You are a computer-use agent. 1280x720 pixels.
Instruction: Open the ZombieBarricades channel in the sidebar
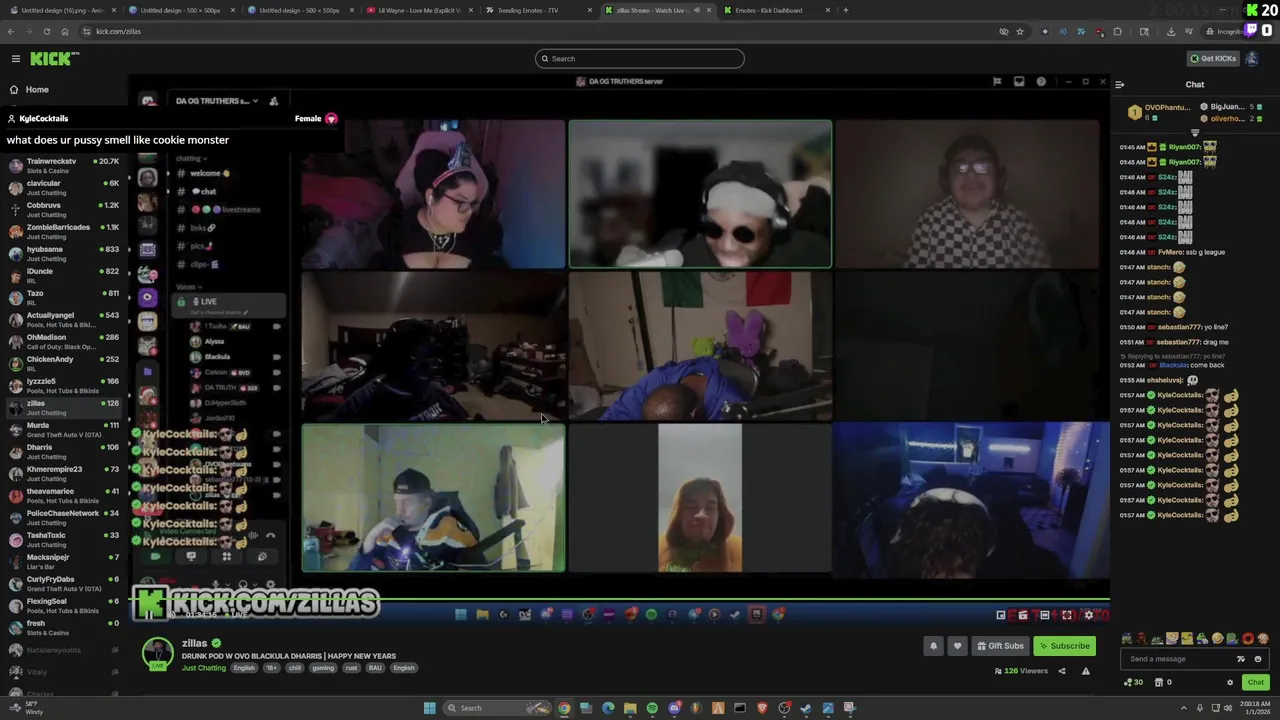[x=62, y=232]
